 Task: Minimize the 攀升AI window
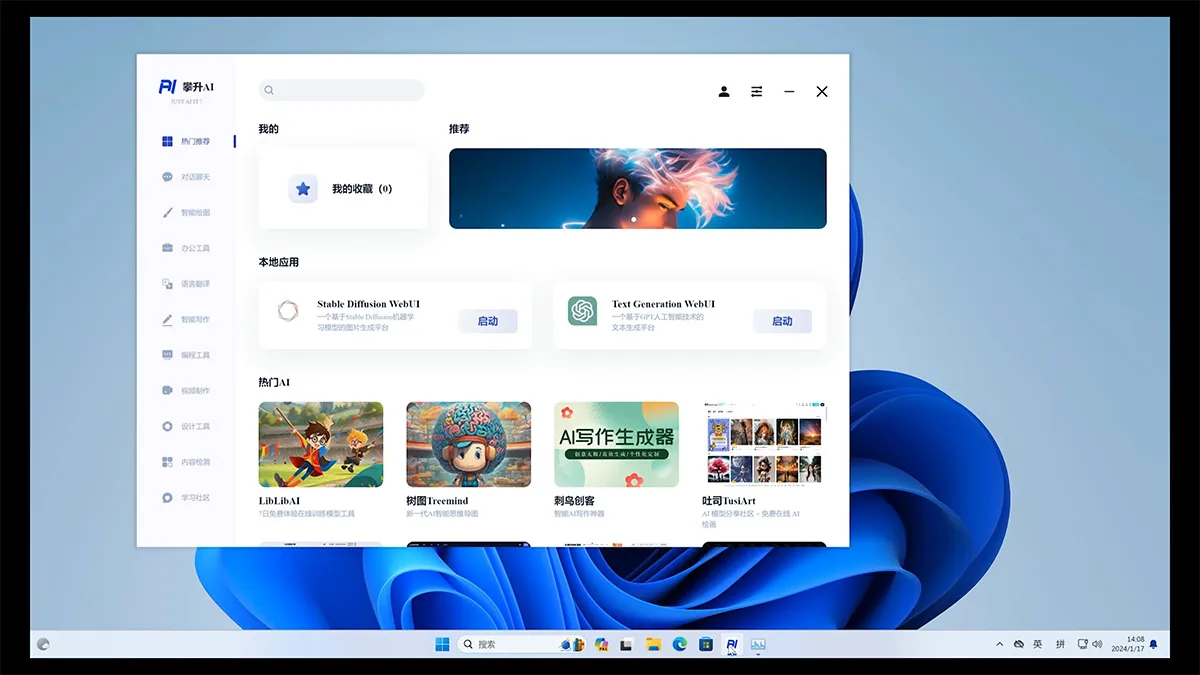789,91
